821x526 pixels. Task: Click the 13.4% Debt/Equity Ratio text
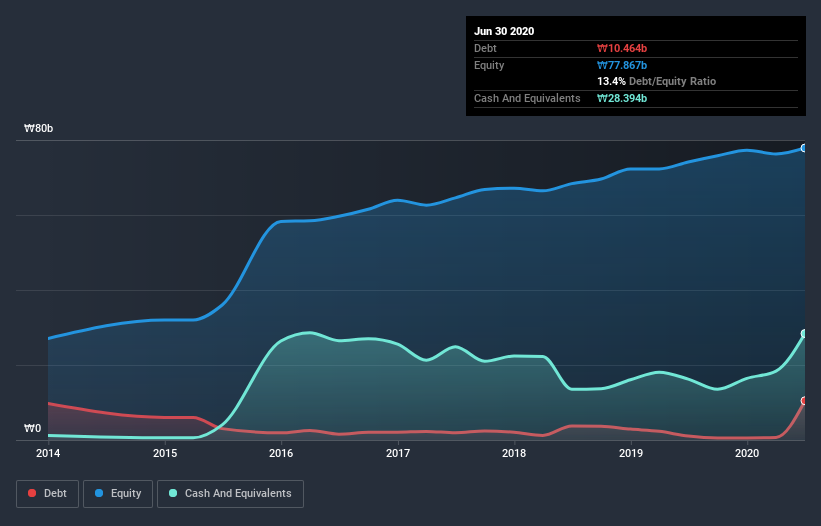click(x=657, y=82)
